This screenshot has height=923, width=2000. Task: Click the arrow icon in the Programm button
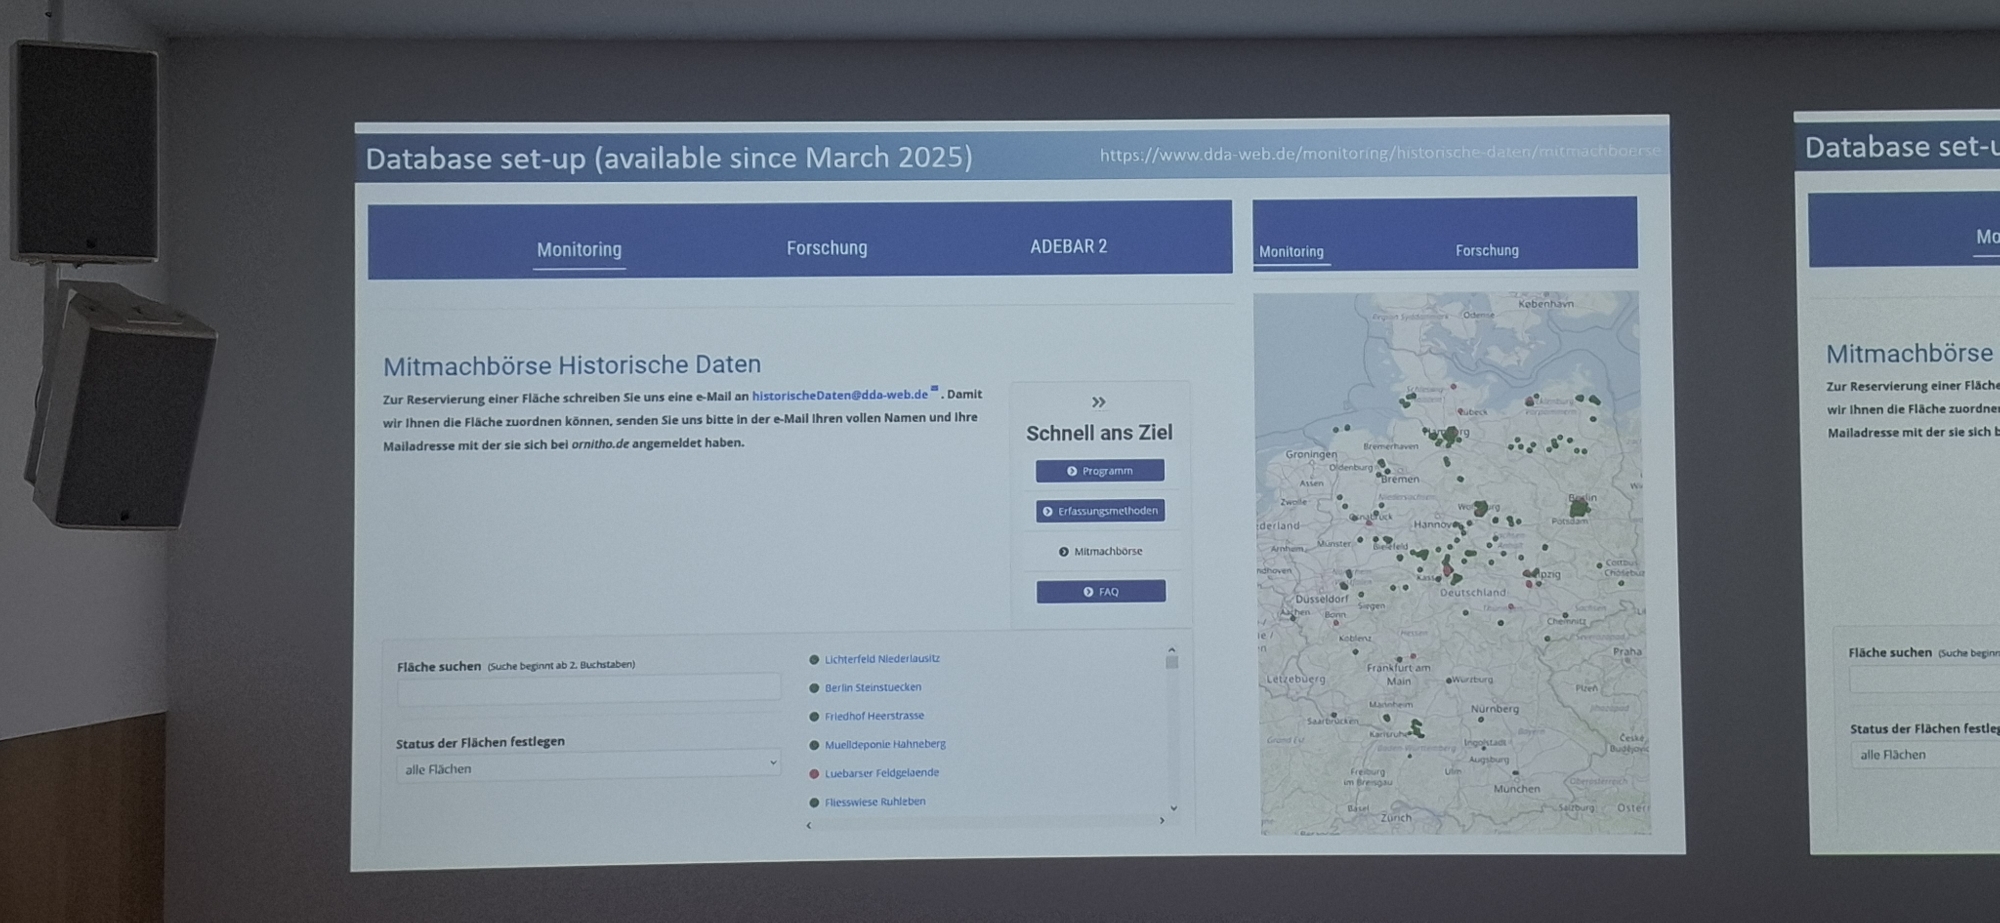1072,471
